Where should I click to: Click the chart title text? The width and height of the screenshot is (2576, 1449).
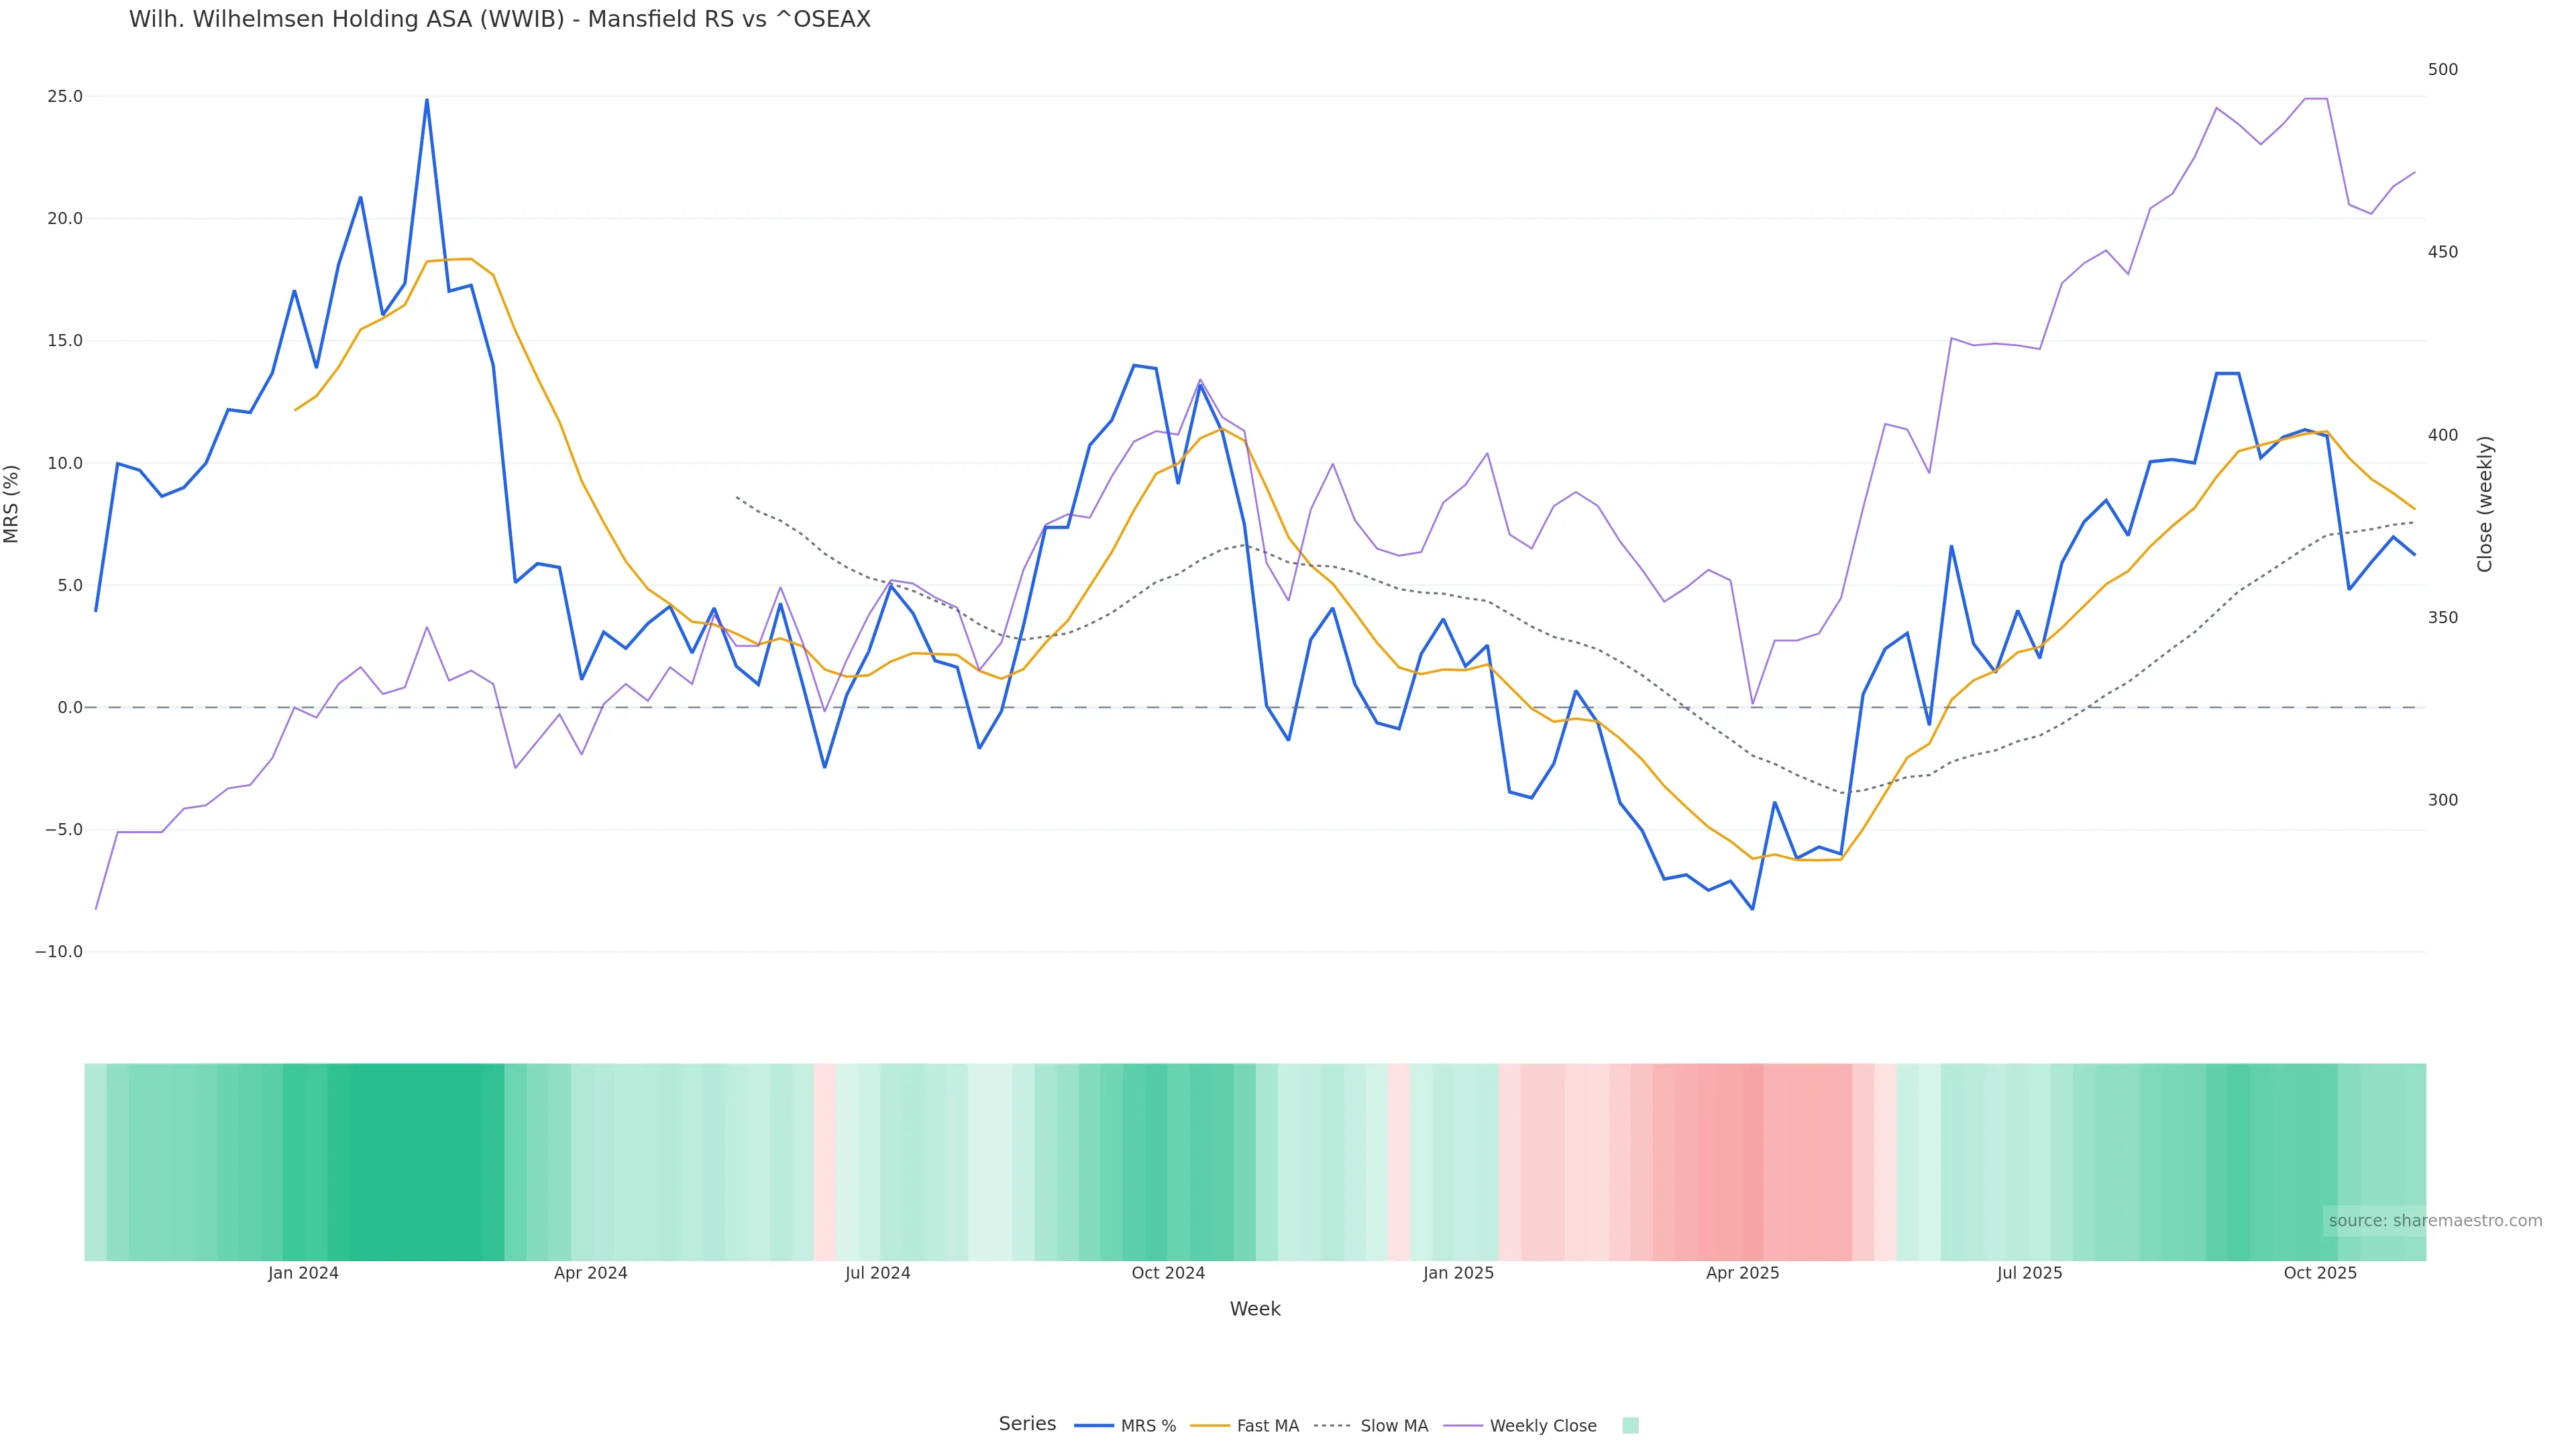499,20
